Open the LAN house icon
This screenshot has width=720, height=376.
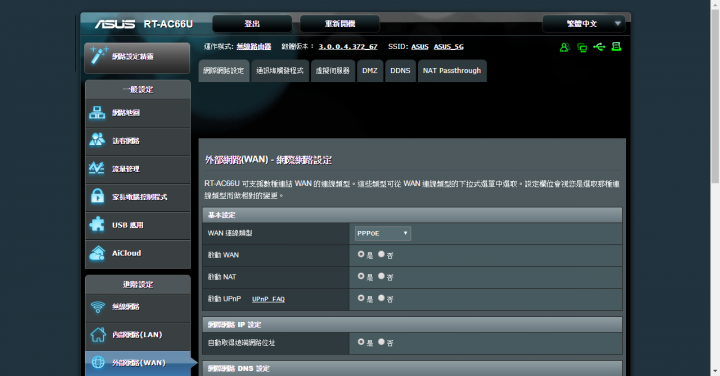tap(97, 335)
